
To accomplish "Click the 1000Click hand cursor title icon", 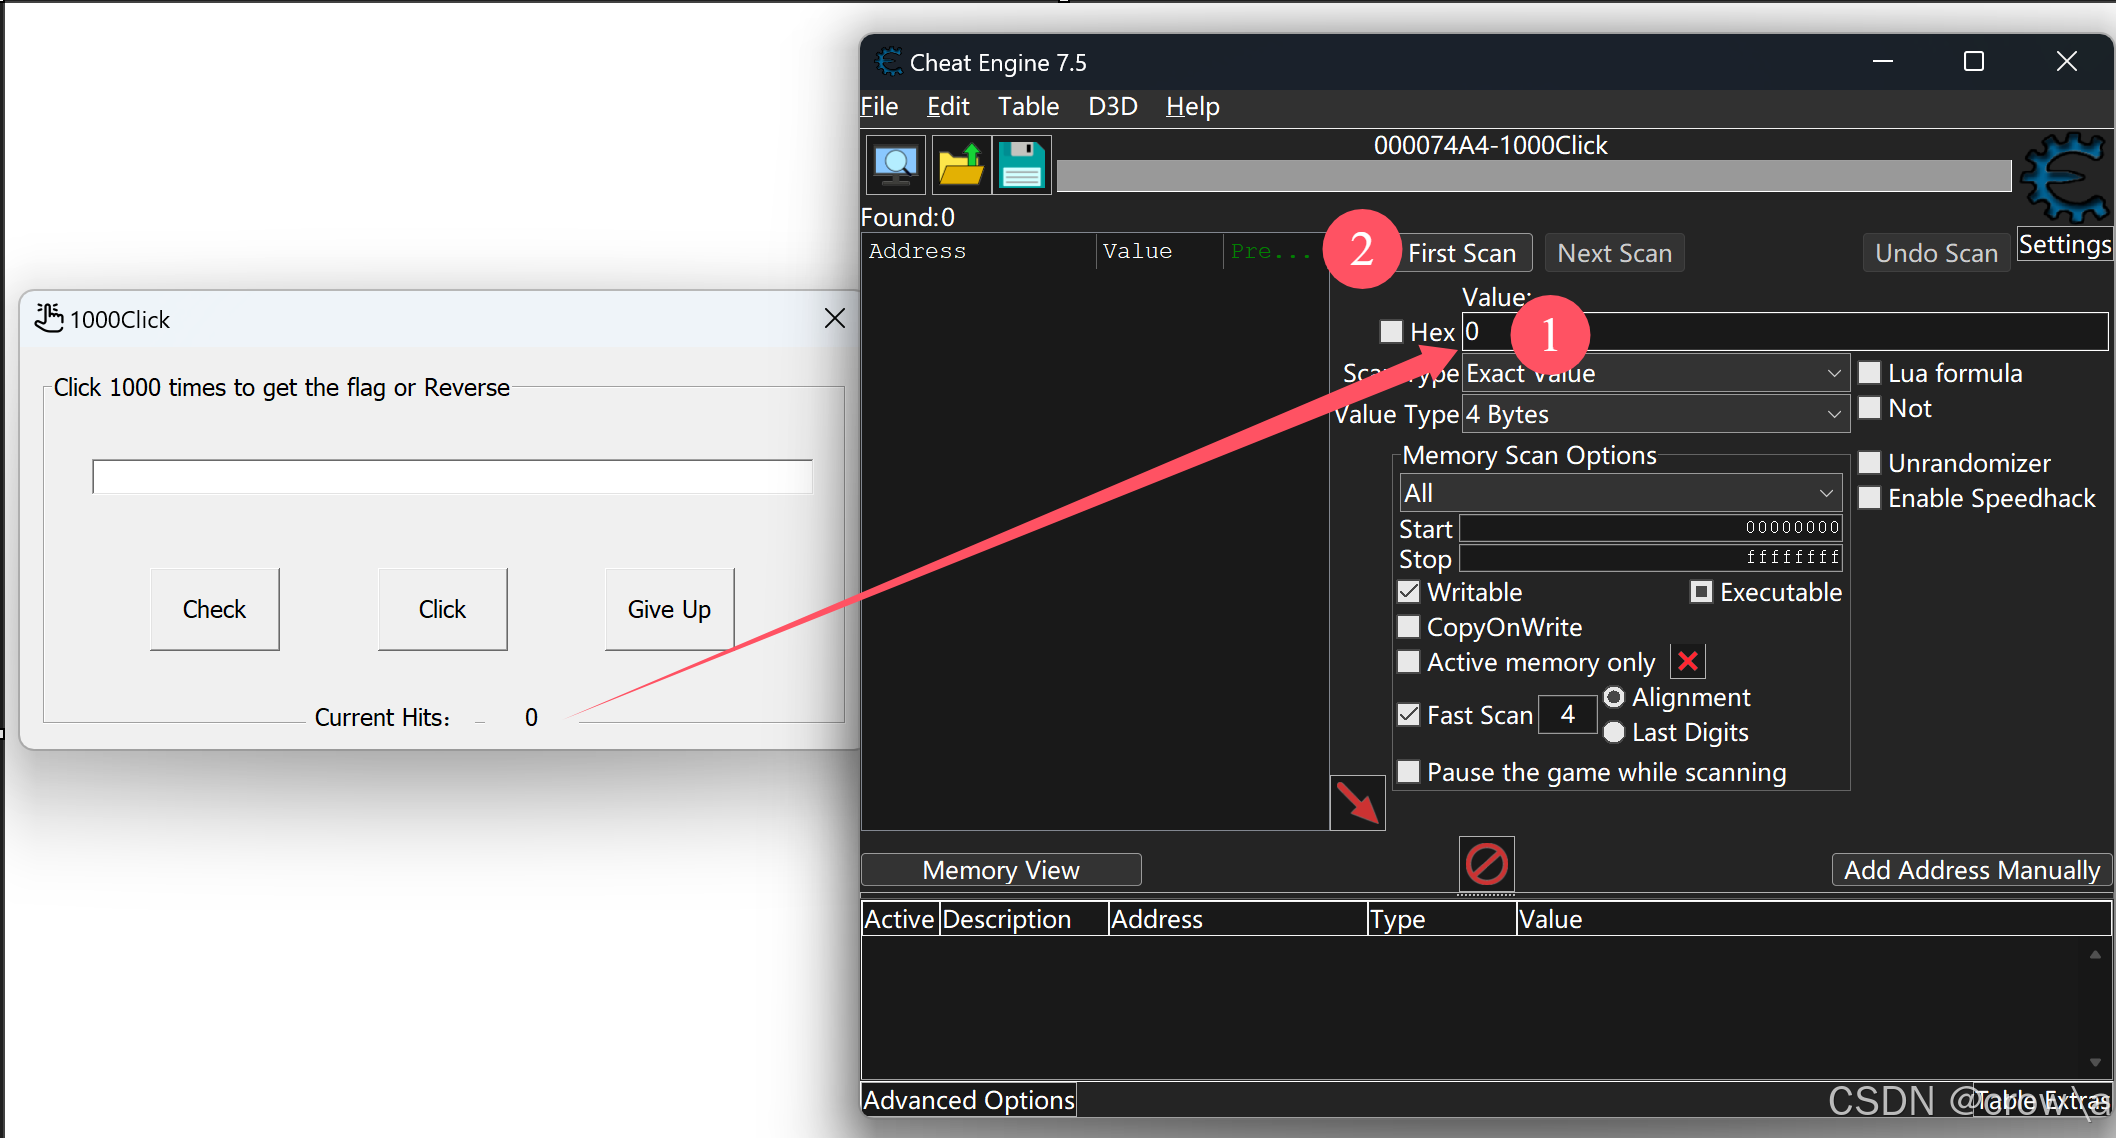I will (x=48, y=318).
